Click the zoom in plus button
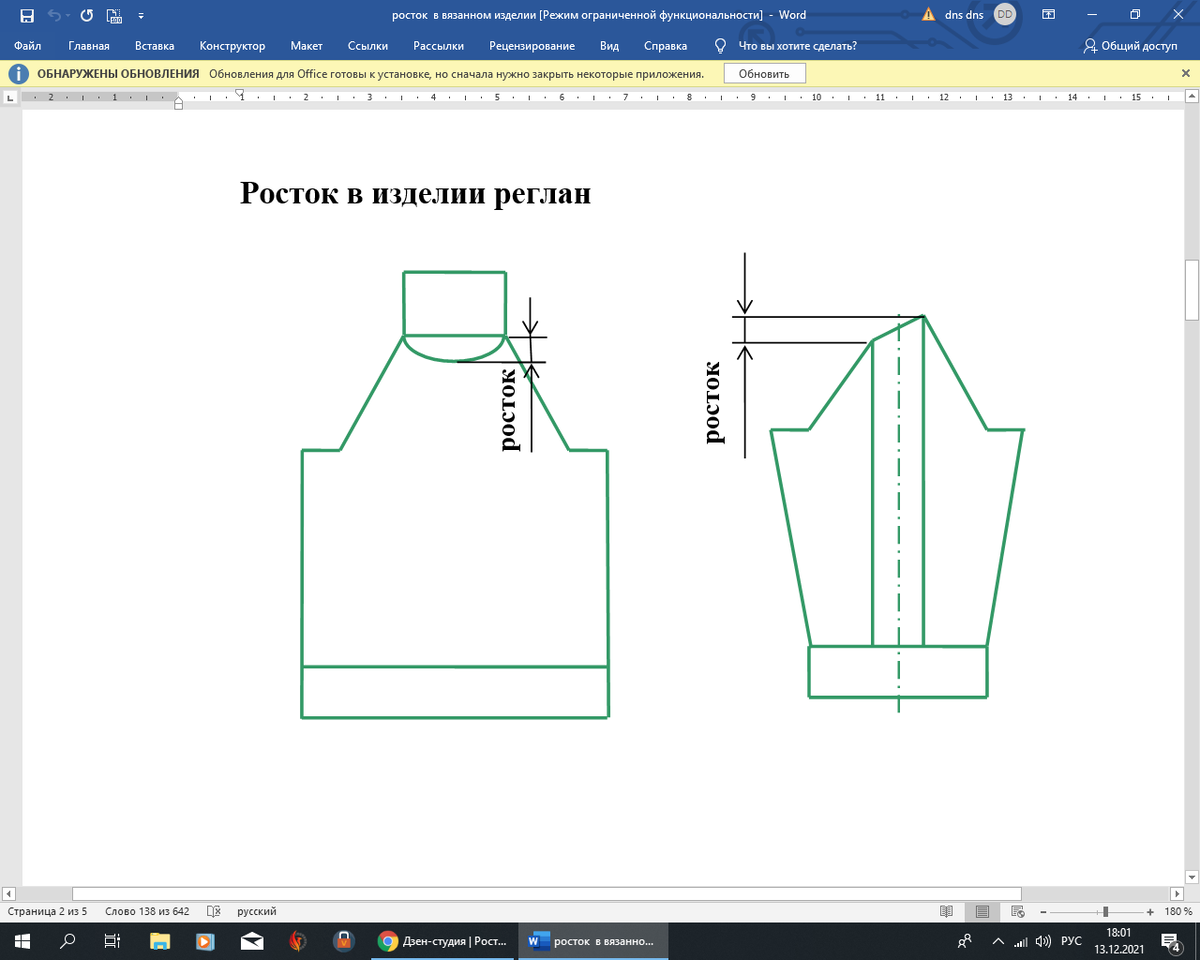Viewport: 1200px width, 960px height. pyautogui.click(x=1151, y=912)
